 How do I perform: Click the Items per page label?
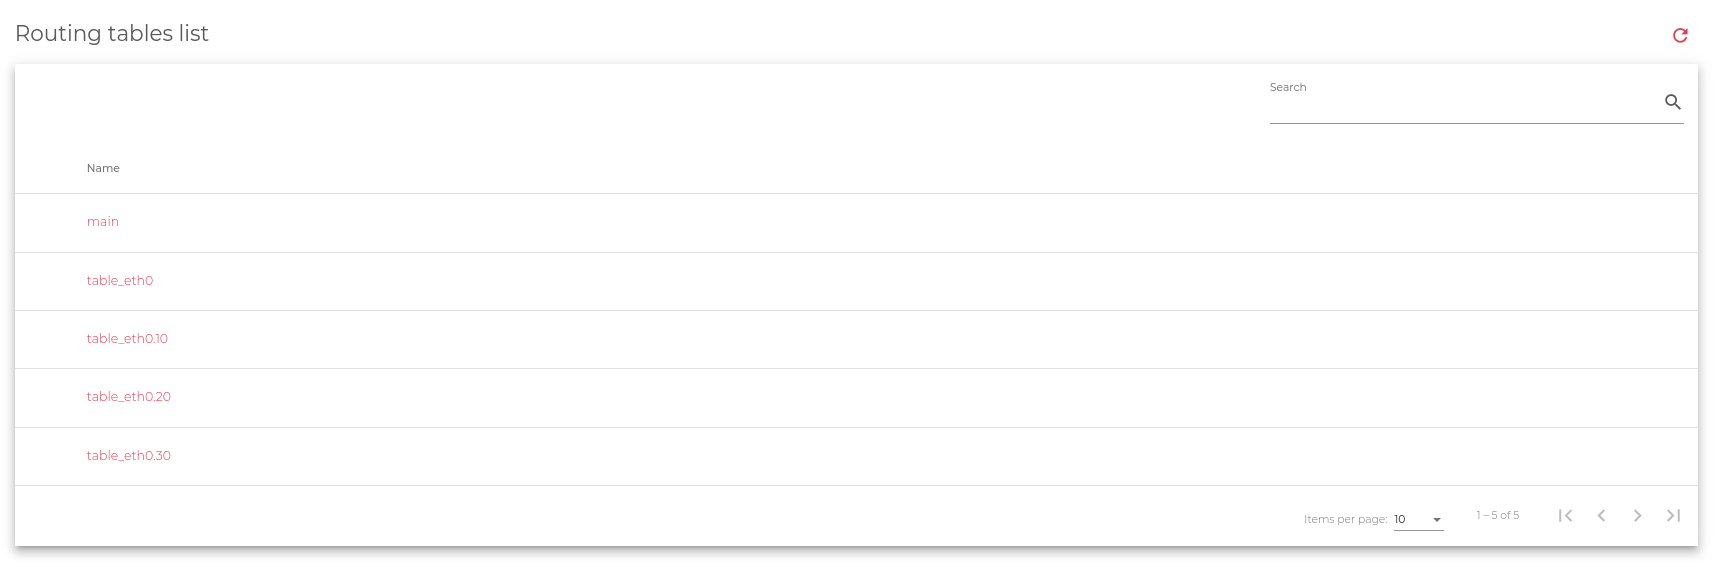(x=1345, y=519)
